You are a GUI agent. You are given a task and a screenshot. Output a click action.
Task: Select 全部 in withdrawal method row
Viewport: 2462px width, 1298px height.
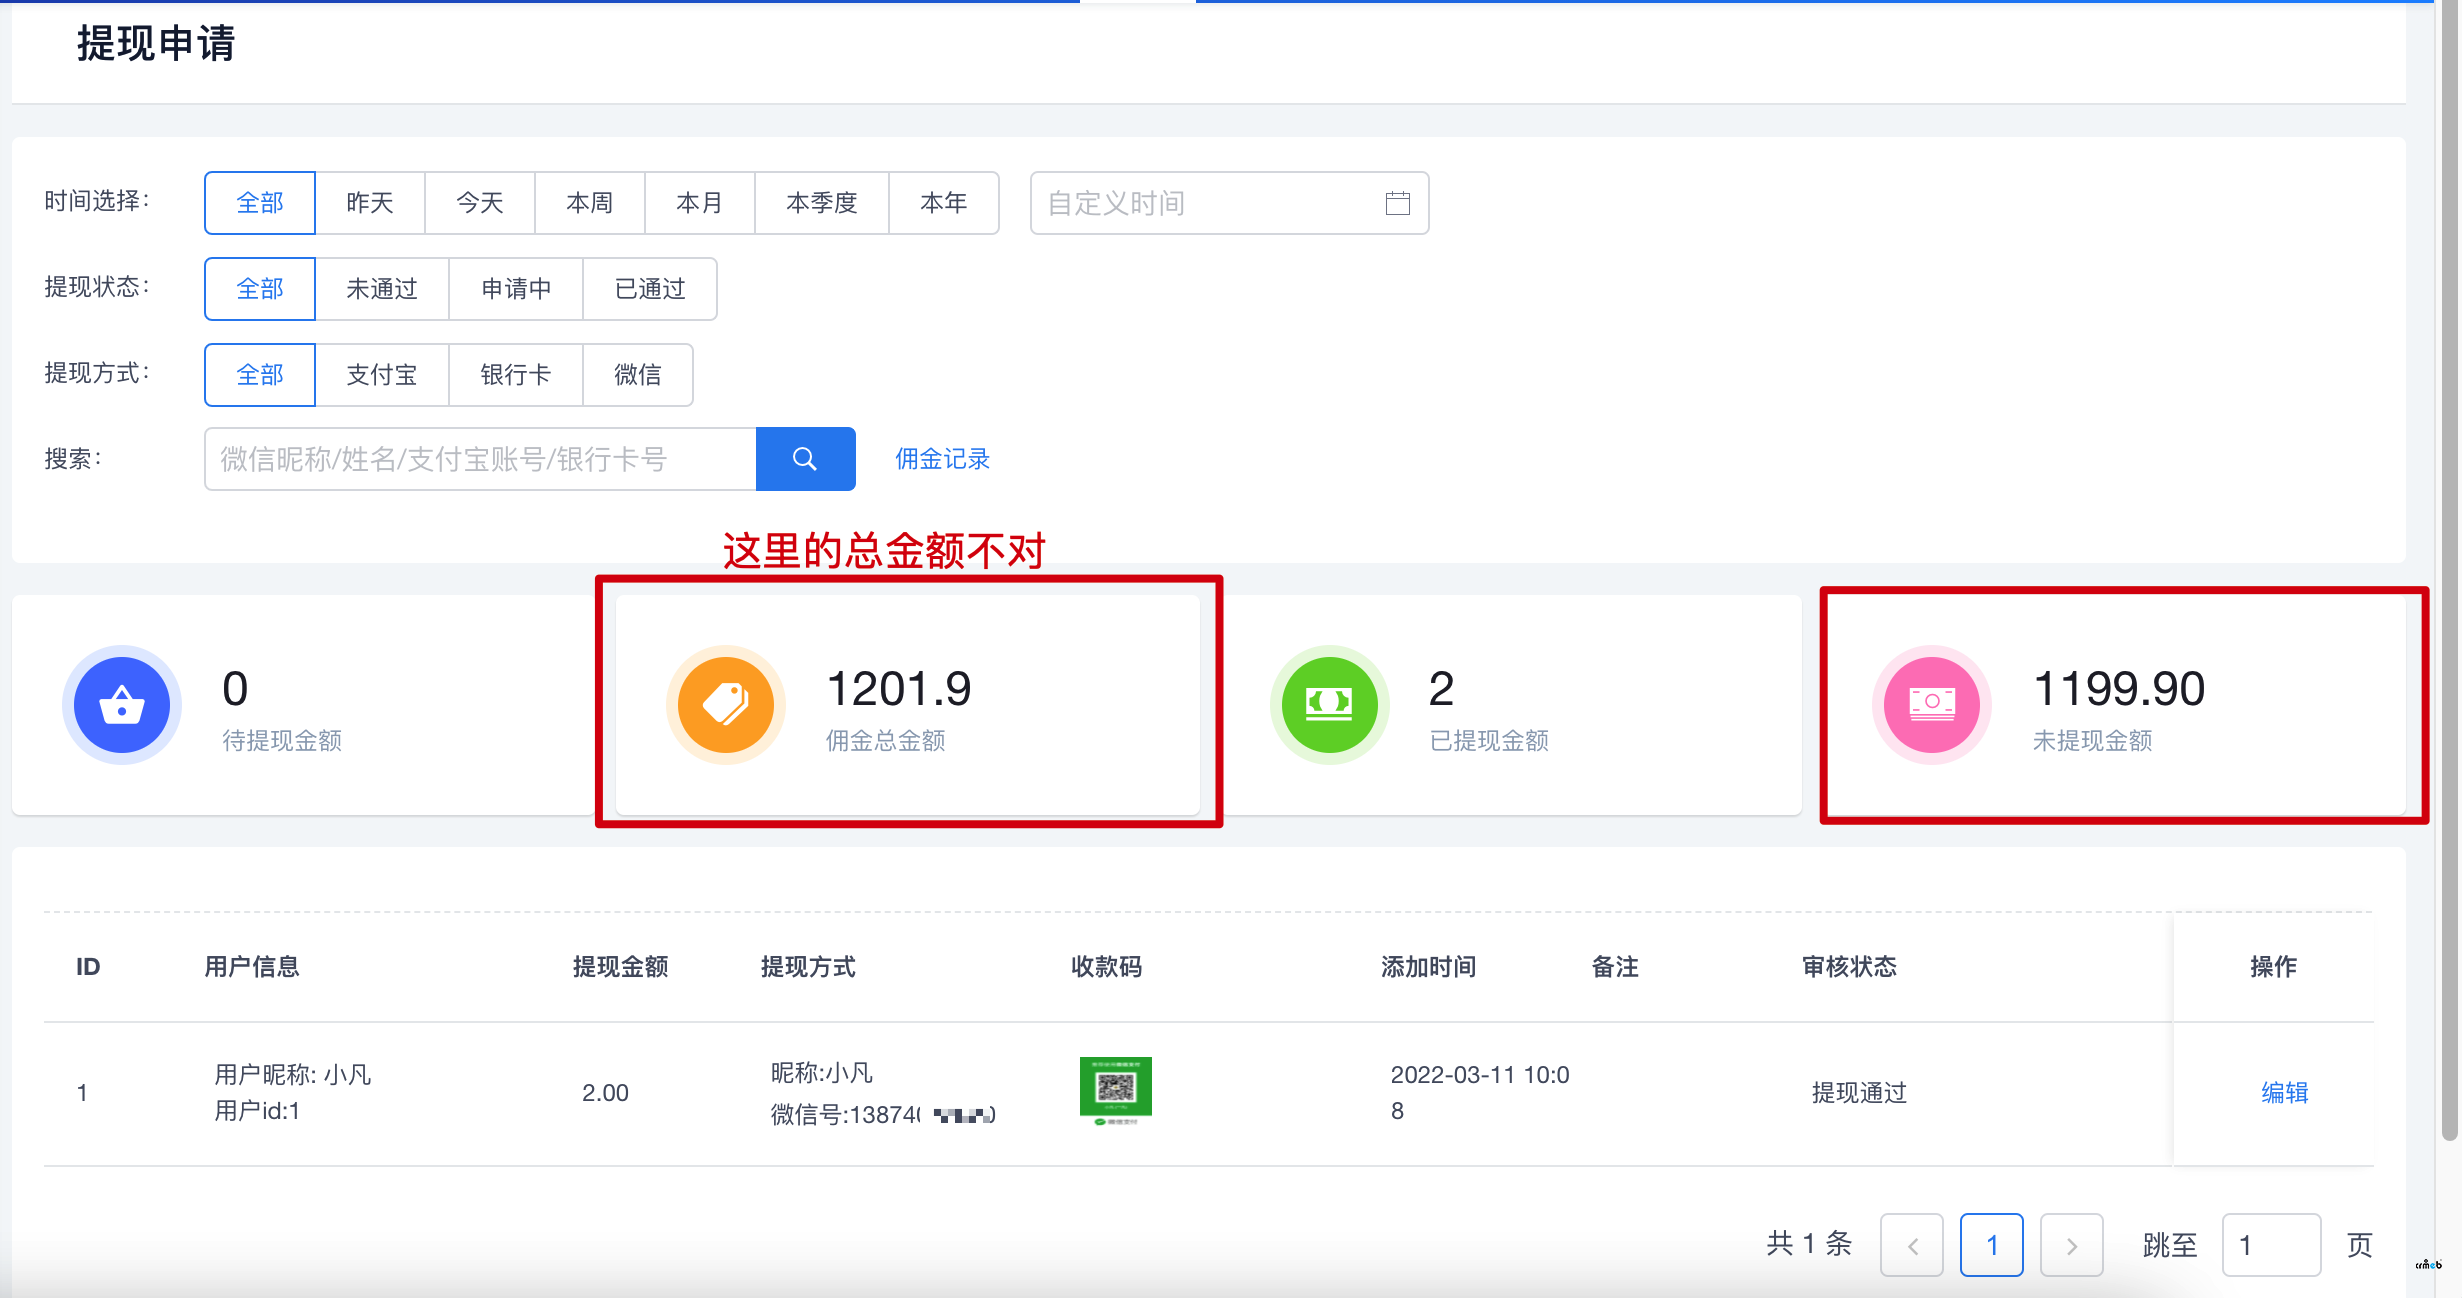tap(260, 375)
